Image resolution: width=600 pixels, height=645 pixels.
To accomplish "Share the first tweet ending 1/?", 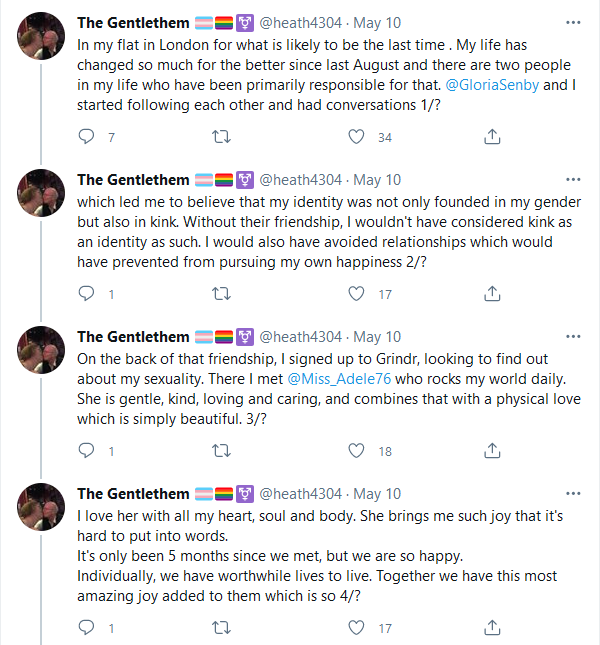I will 492,137.
